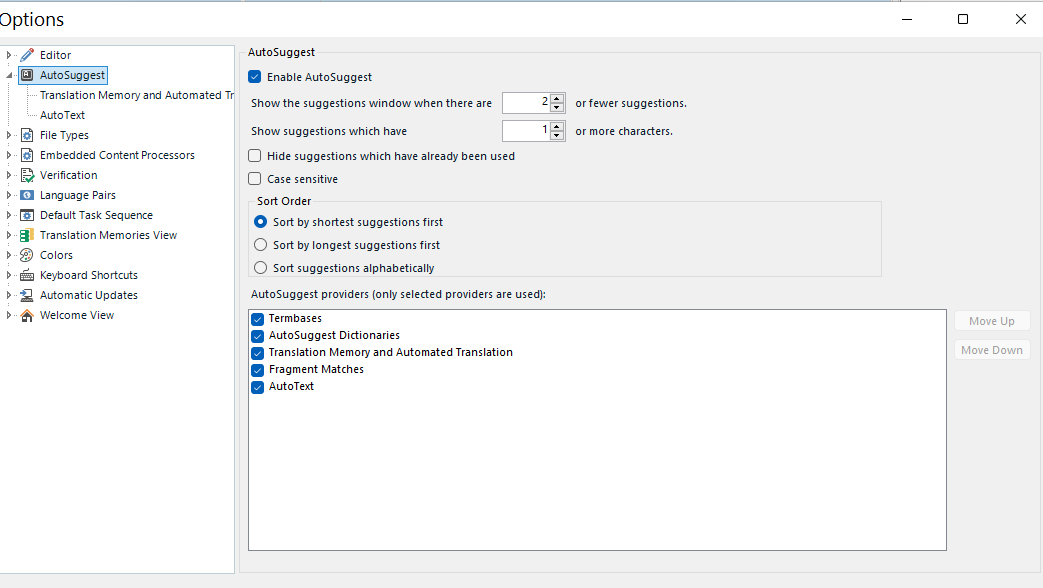Click the Language Pairs icon
The height and width of the screenshot is (588, 1043).
[x=27, y=195]
